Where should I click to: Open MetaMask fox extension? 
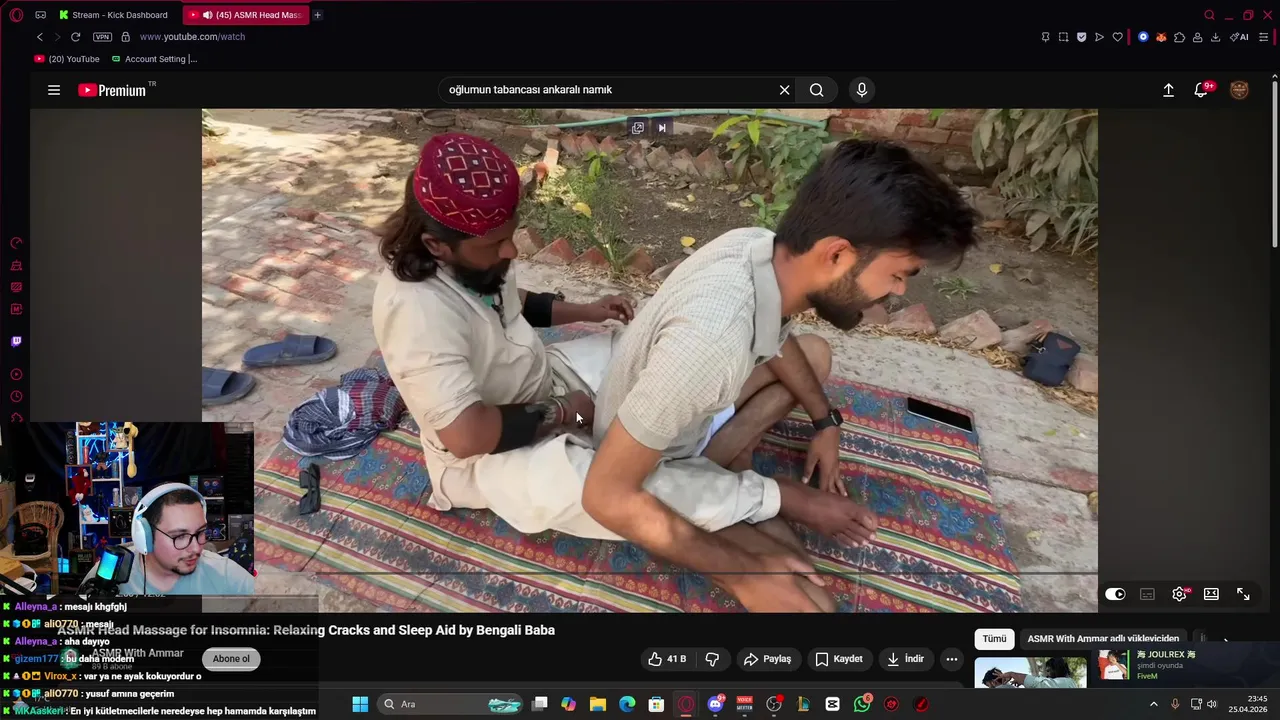(x=1161, y=37)
